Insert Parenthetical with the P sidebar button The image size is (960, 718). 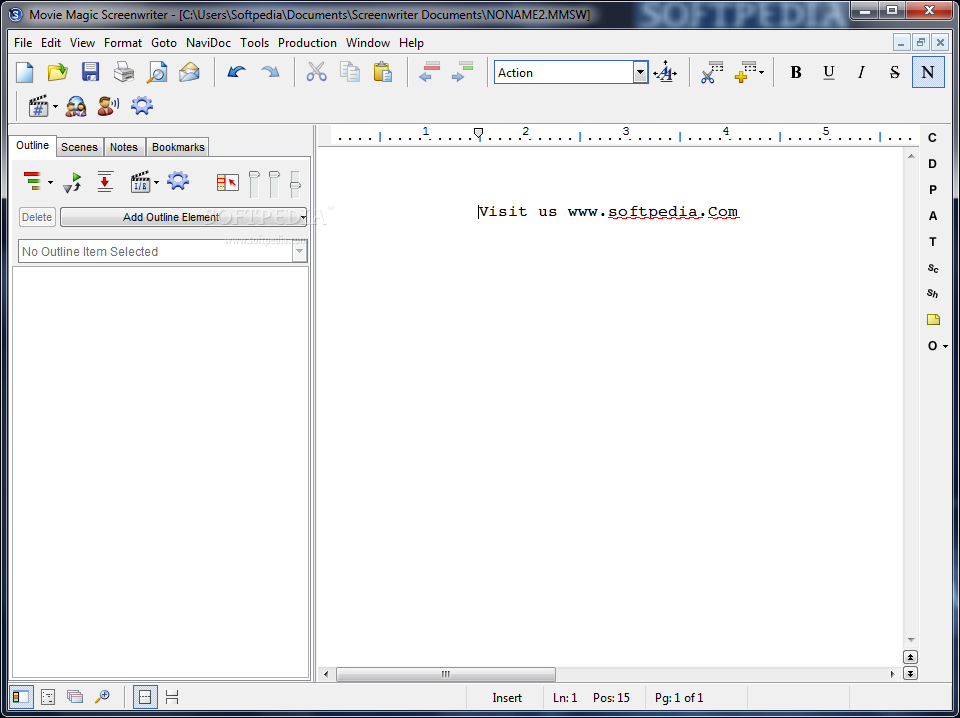click(x=932, y=190)
